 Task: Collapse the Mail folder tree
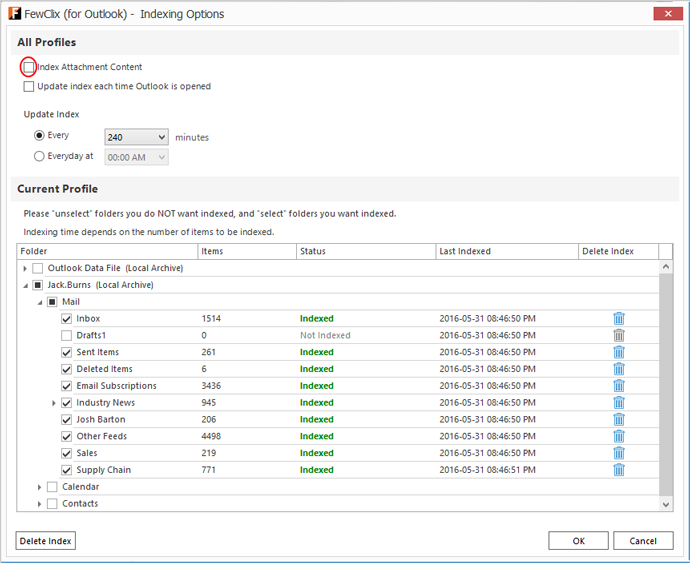tap(39, 302)
